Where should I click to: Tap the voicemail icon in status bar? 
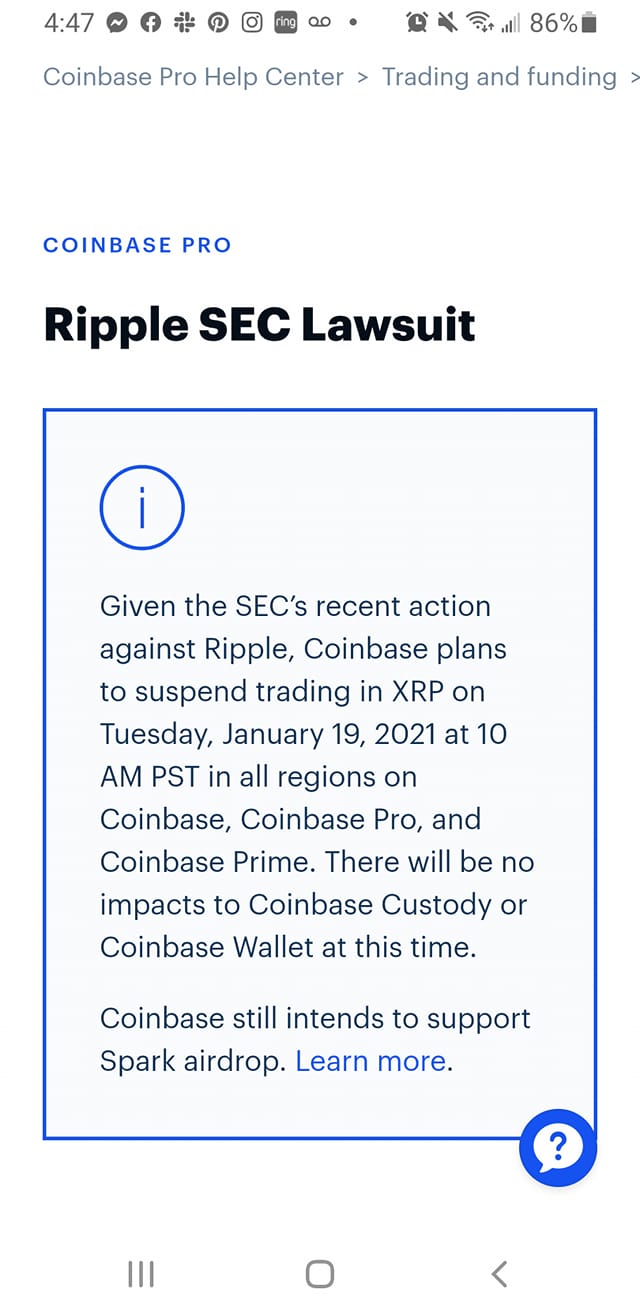click(x=320, y=24)
